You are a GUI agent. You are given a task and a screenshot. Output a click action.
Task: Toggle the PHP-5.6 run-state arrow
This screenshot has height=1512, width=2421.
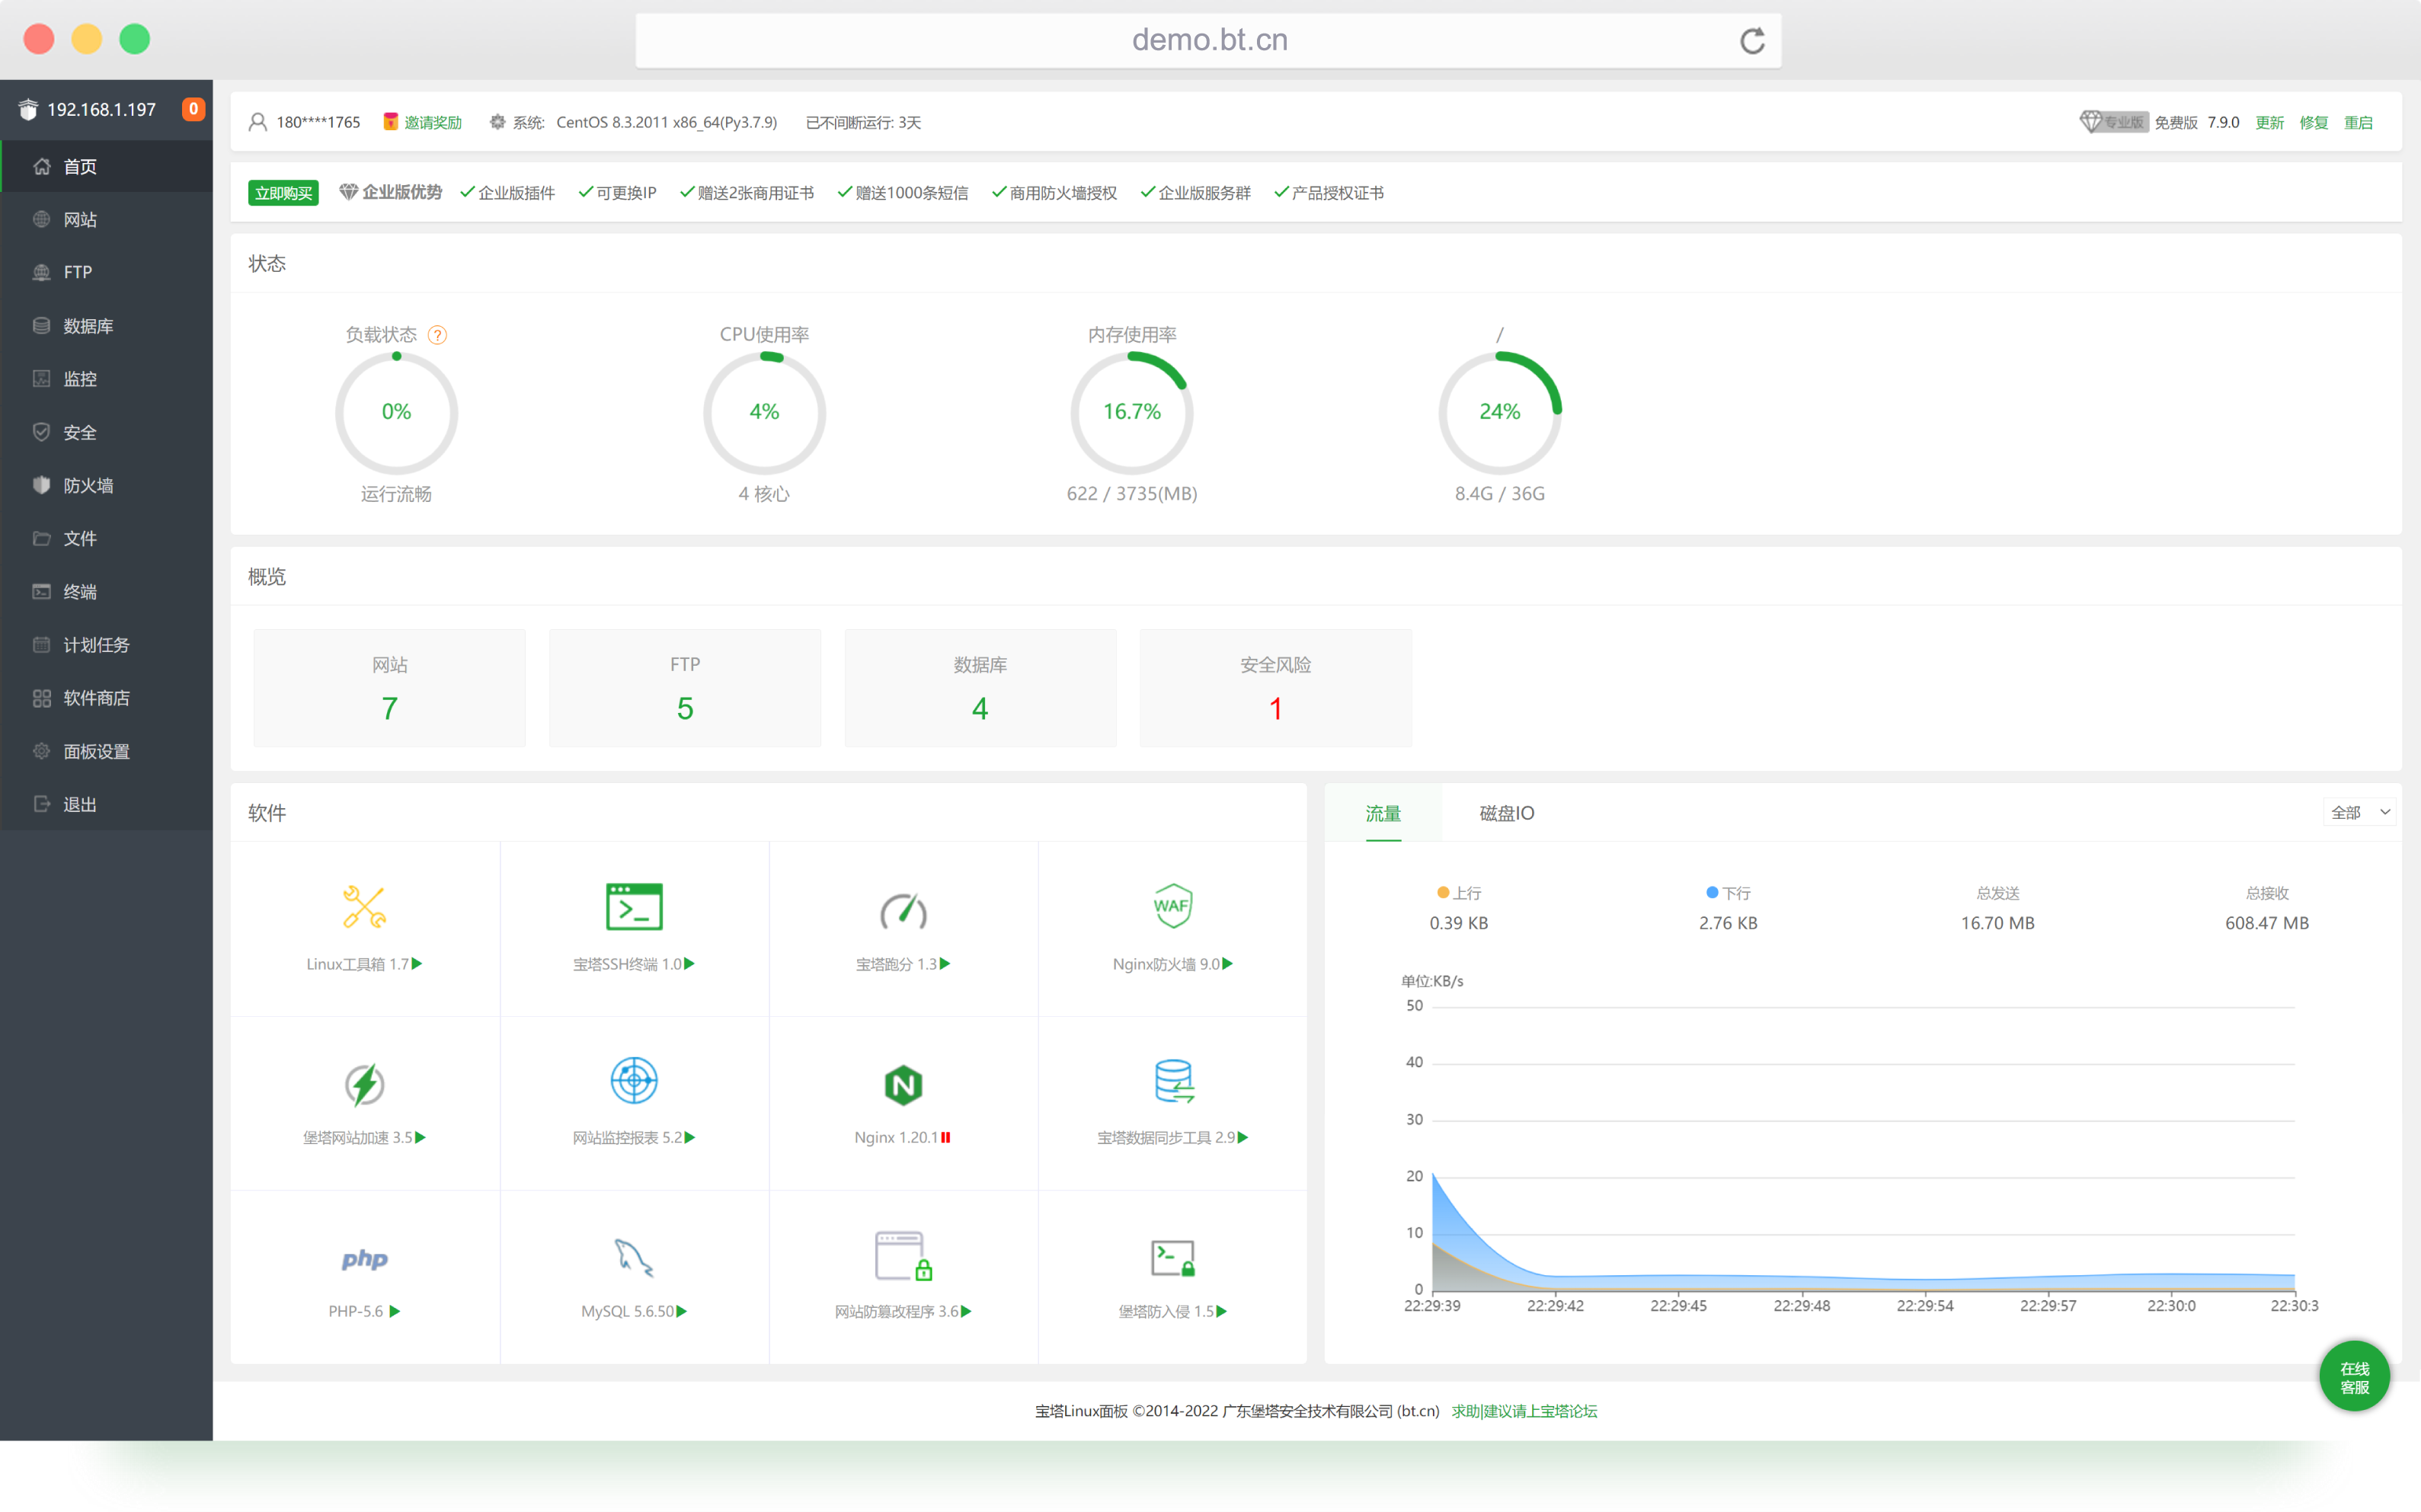coord(395,1311)
